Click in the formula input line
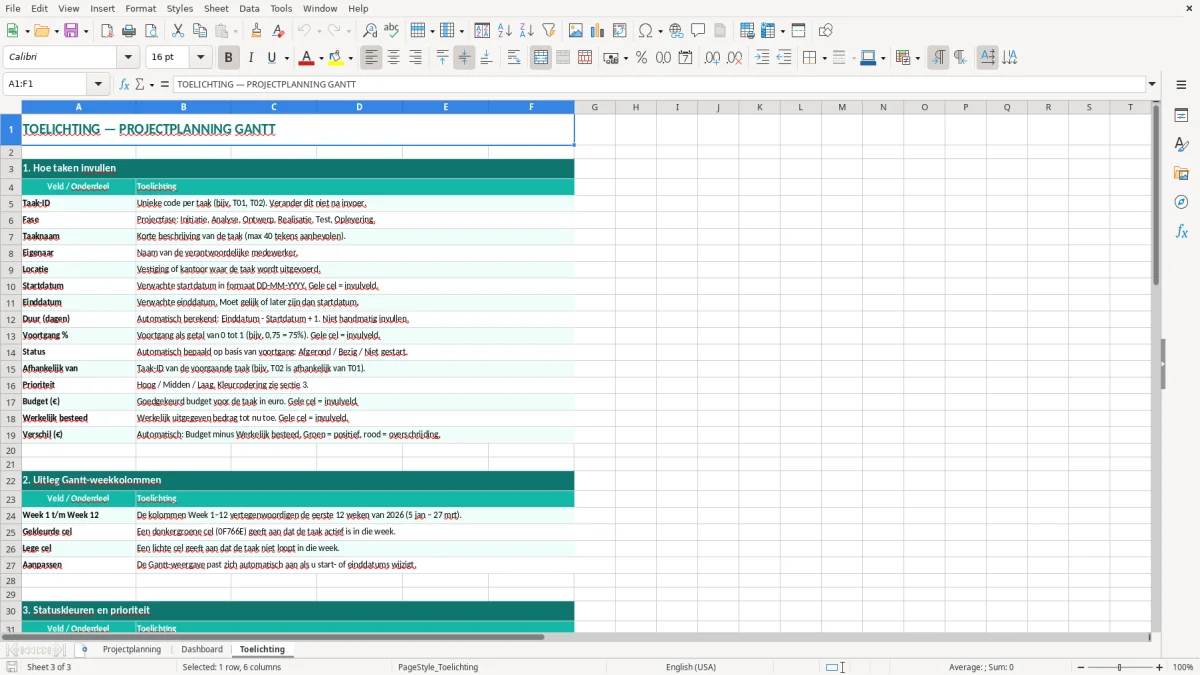The image size is (1200, 675). coord(658,84)
